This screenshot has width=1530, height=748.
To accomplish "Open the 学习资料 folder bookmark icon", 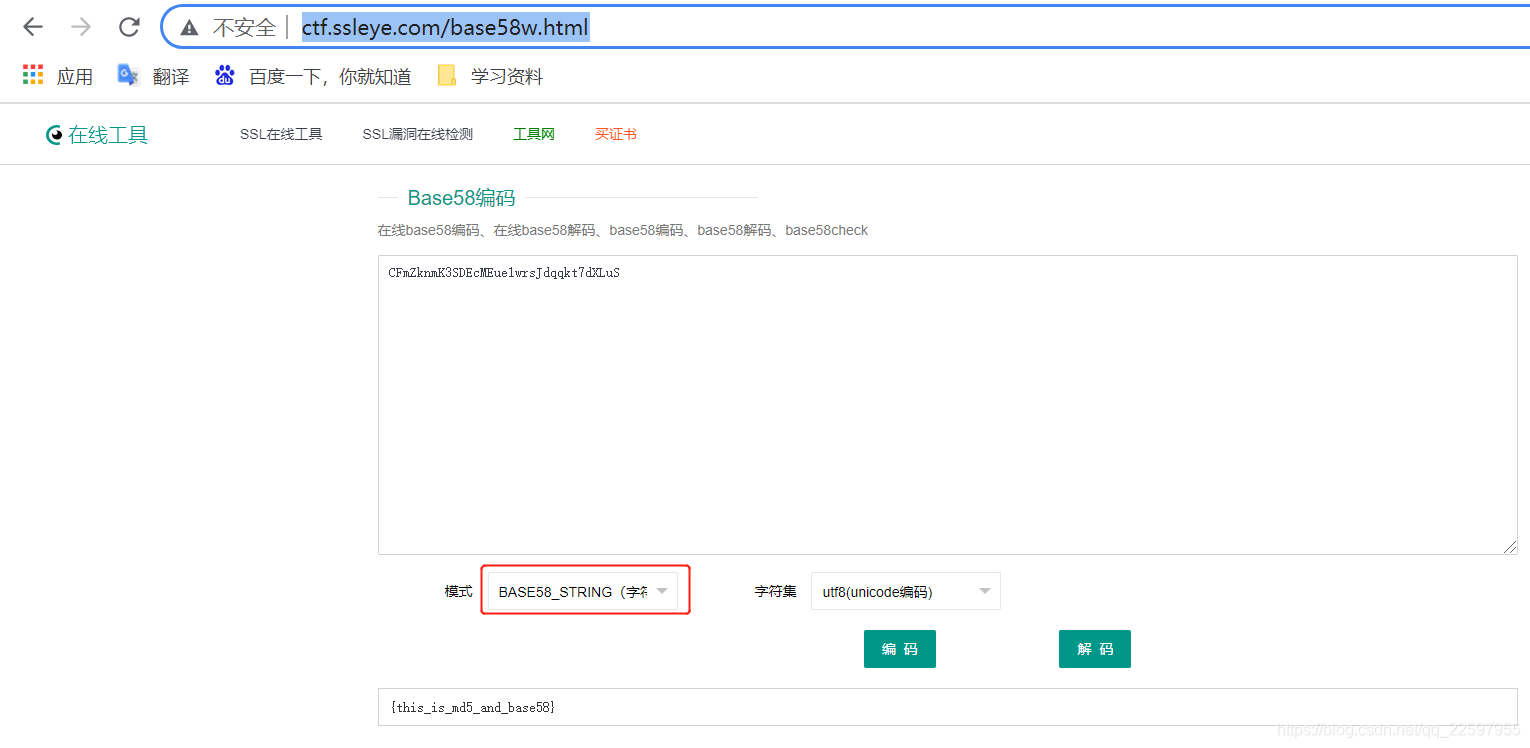I will click(446, 75).
